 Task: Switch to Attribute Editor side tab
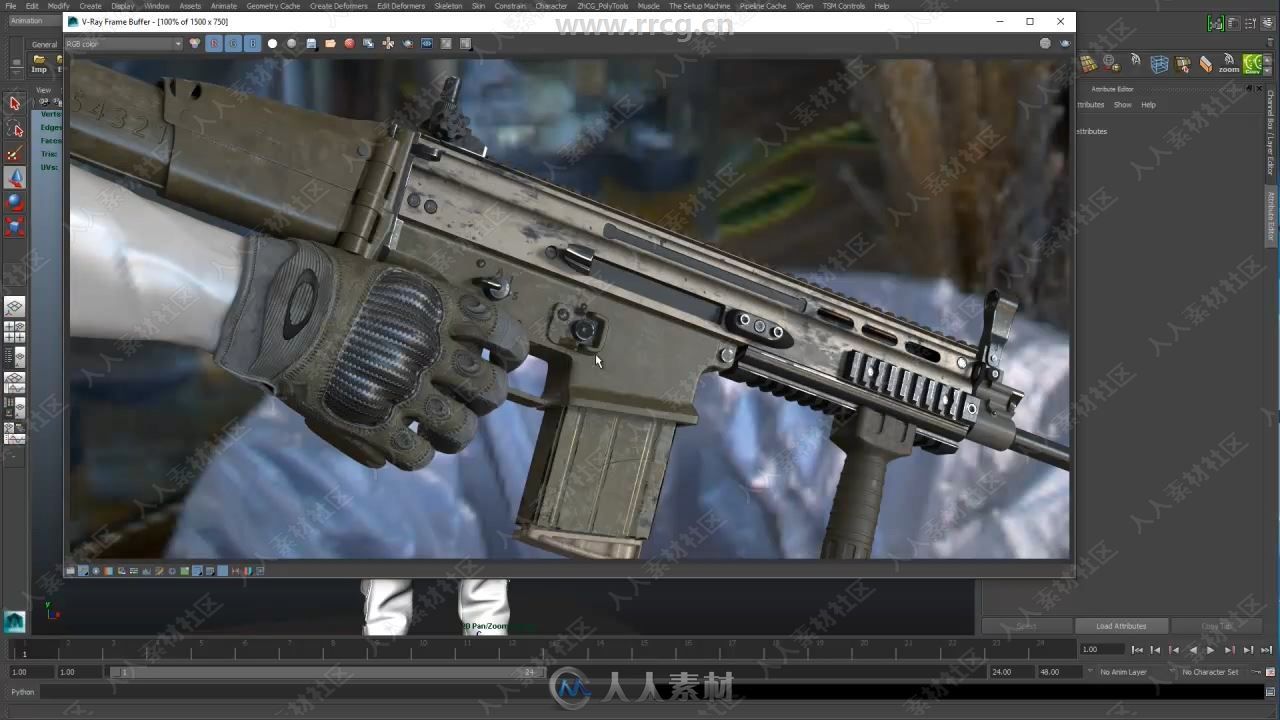(1271, 214)
